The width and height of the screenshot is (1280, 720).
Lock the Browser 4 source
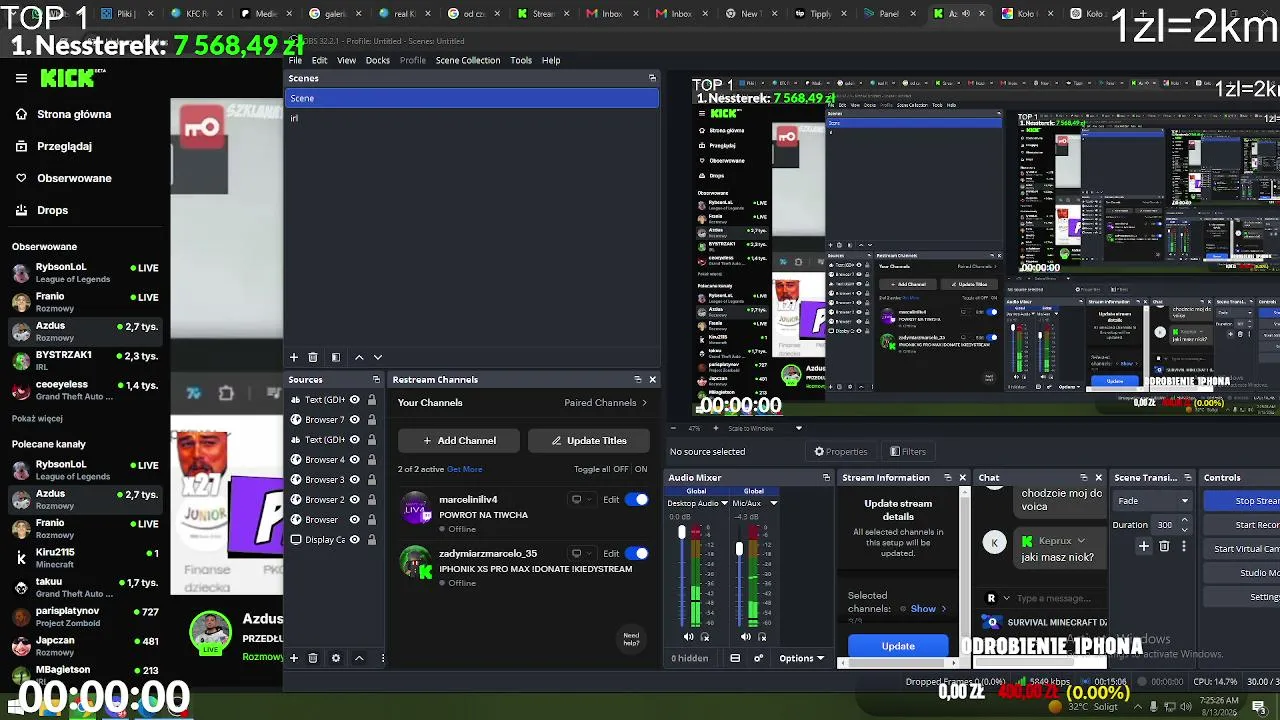371,460
